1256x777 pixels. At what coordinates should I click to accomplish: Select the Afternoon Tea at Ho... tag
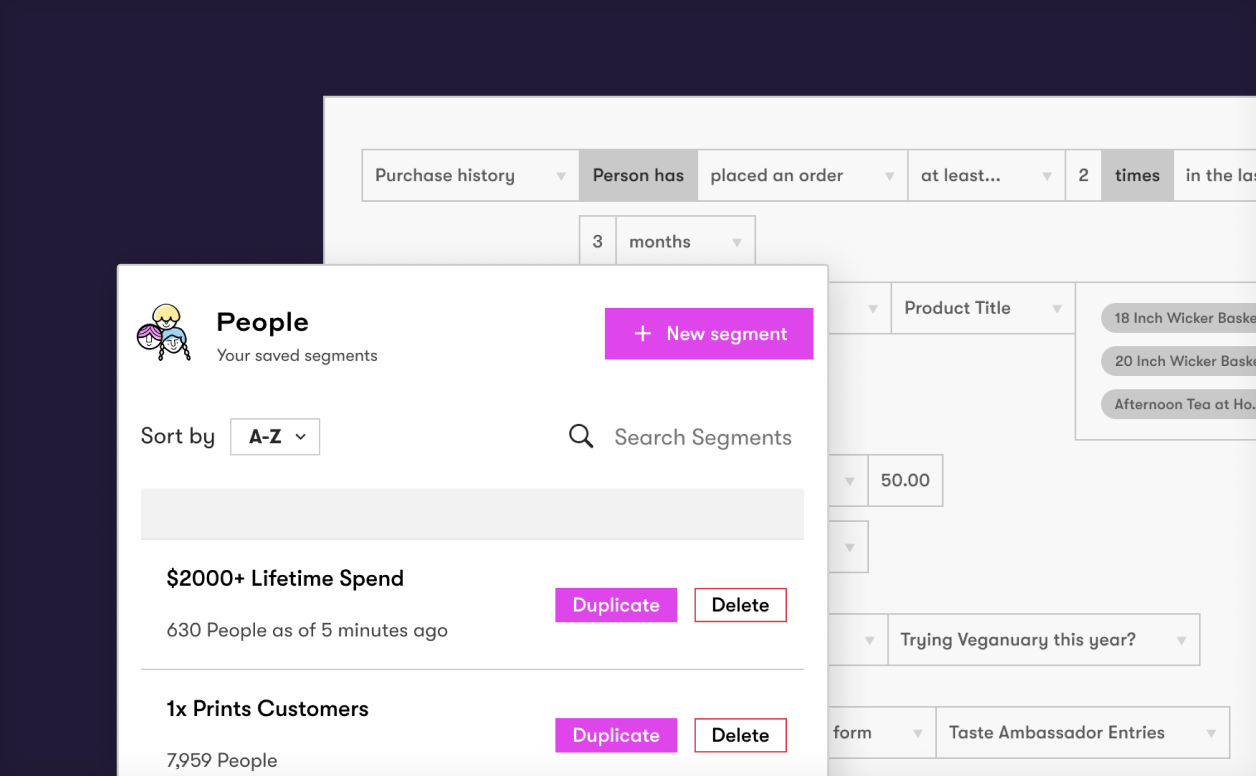coord(1178,404)
